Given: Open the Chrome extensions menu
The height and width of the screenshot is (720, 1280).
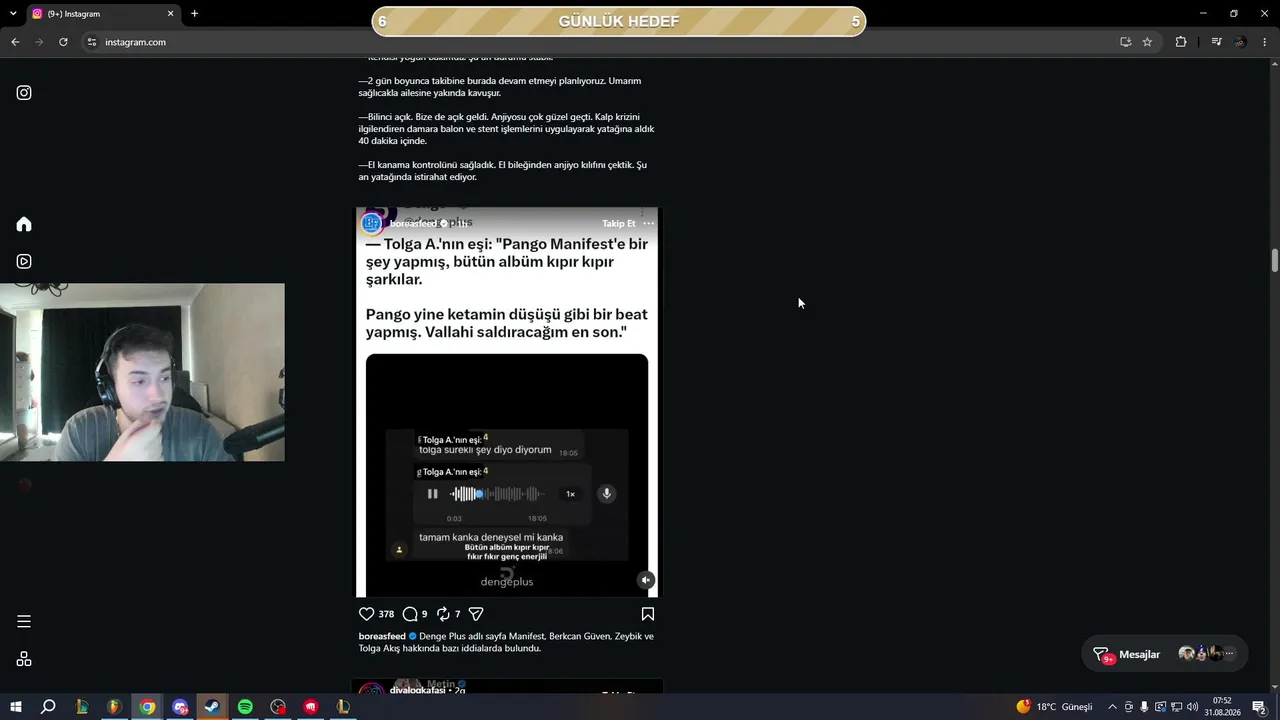Looking at the screenshot, I should pyautogui.click(x=1181, y=42).
